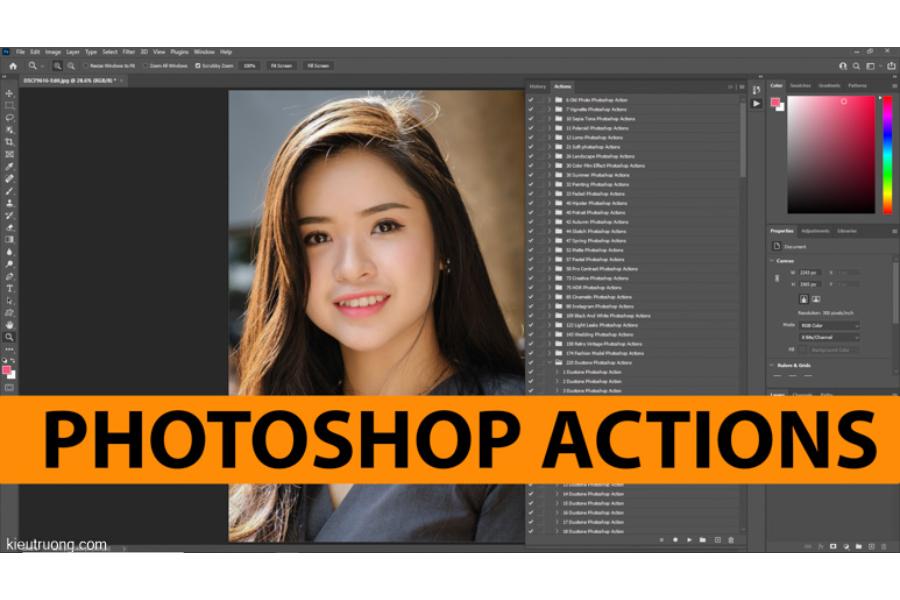Expand the Autumn Photoshop Actions set

pos(549,222)
